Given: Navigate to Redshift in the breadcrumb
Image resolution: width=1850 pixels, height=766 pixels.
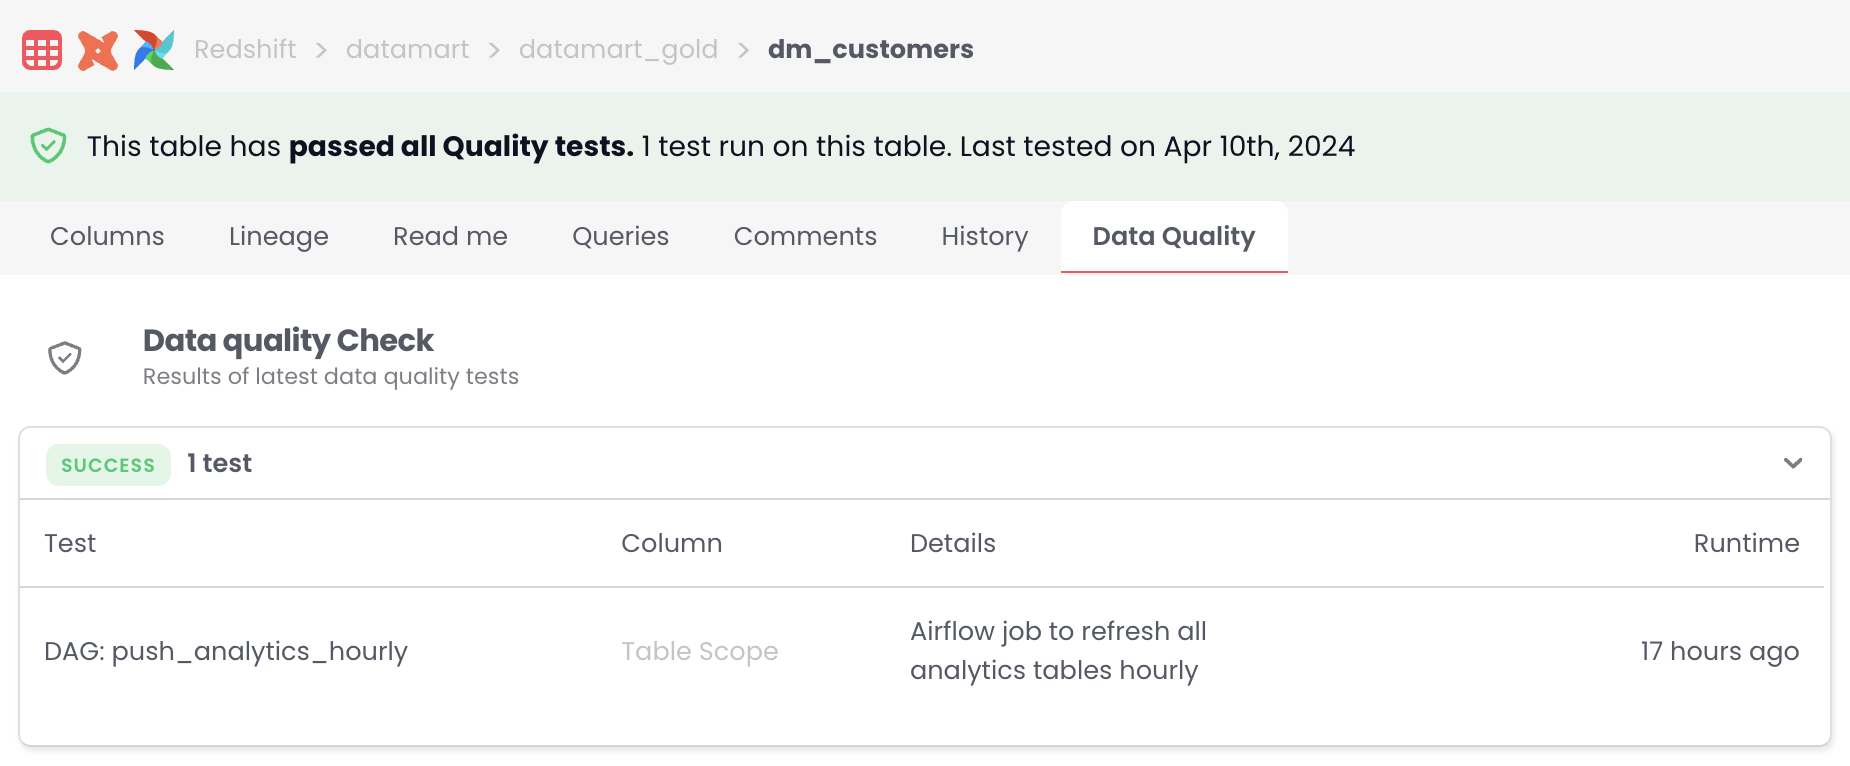Looking at the screenshot, I should click(245, 50).
